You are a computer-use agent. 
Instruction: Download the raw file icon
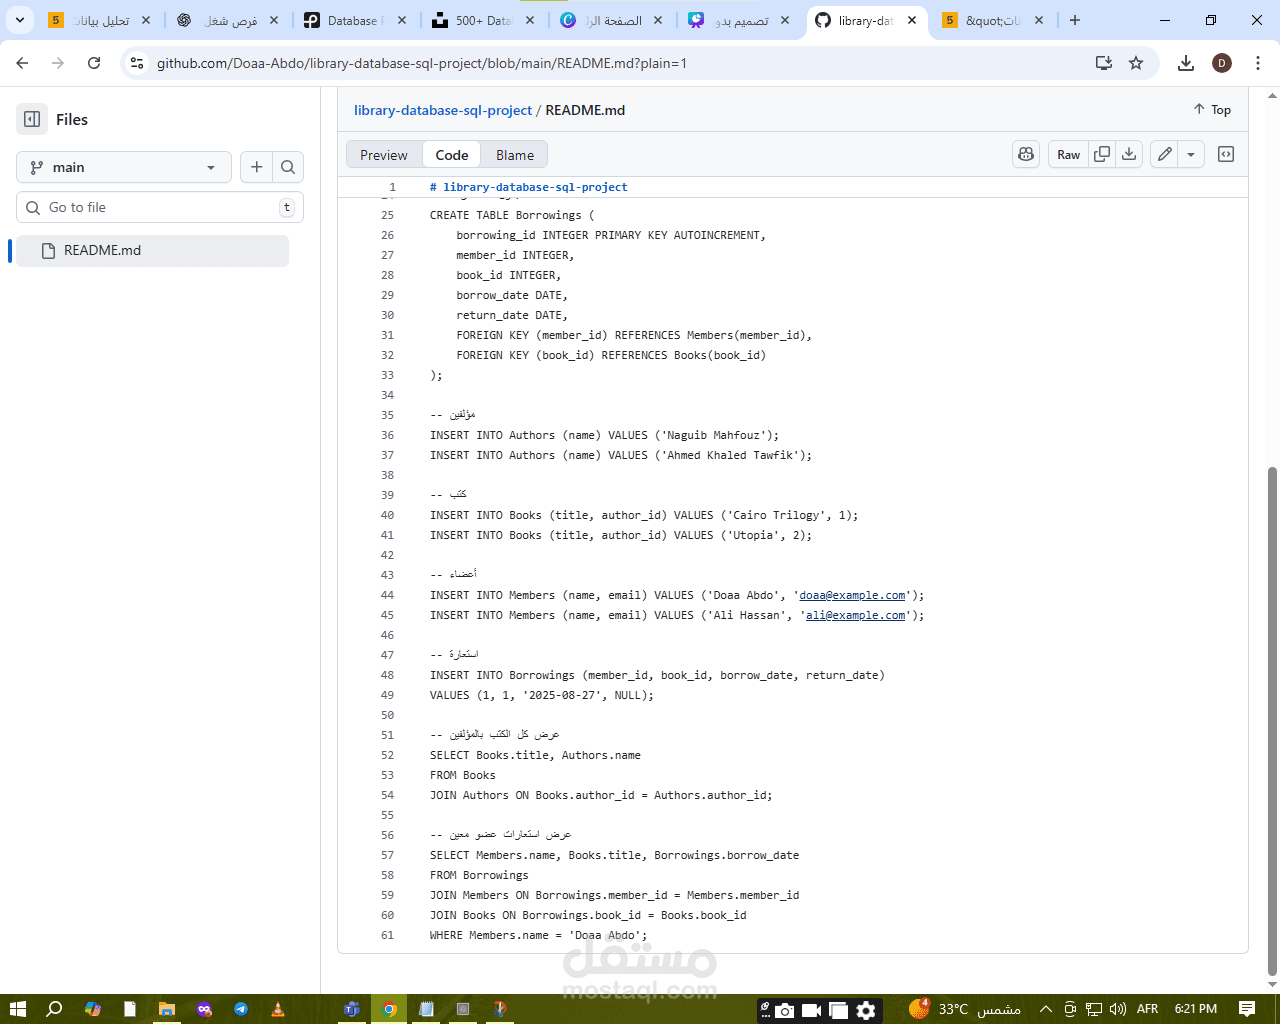[x=1129, y=154]
